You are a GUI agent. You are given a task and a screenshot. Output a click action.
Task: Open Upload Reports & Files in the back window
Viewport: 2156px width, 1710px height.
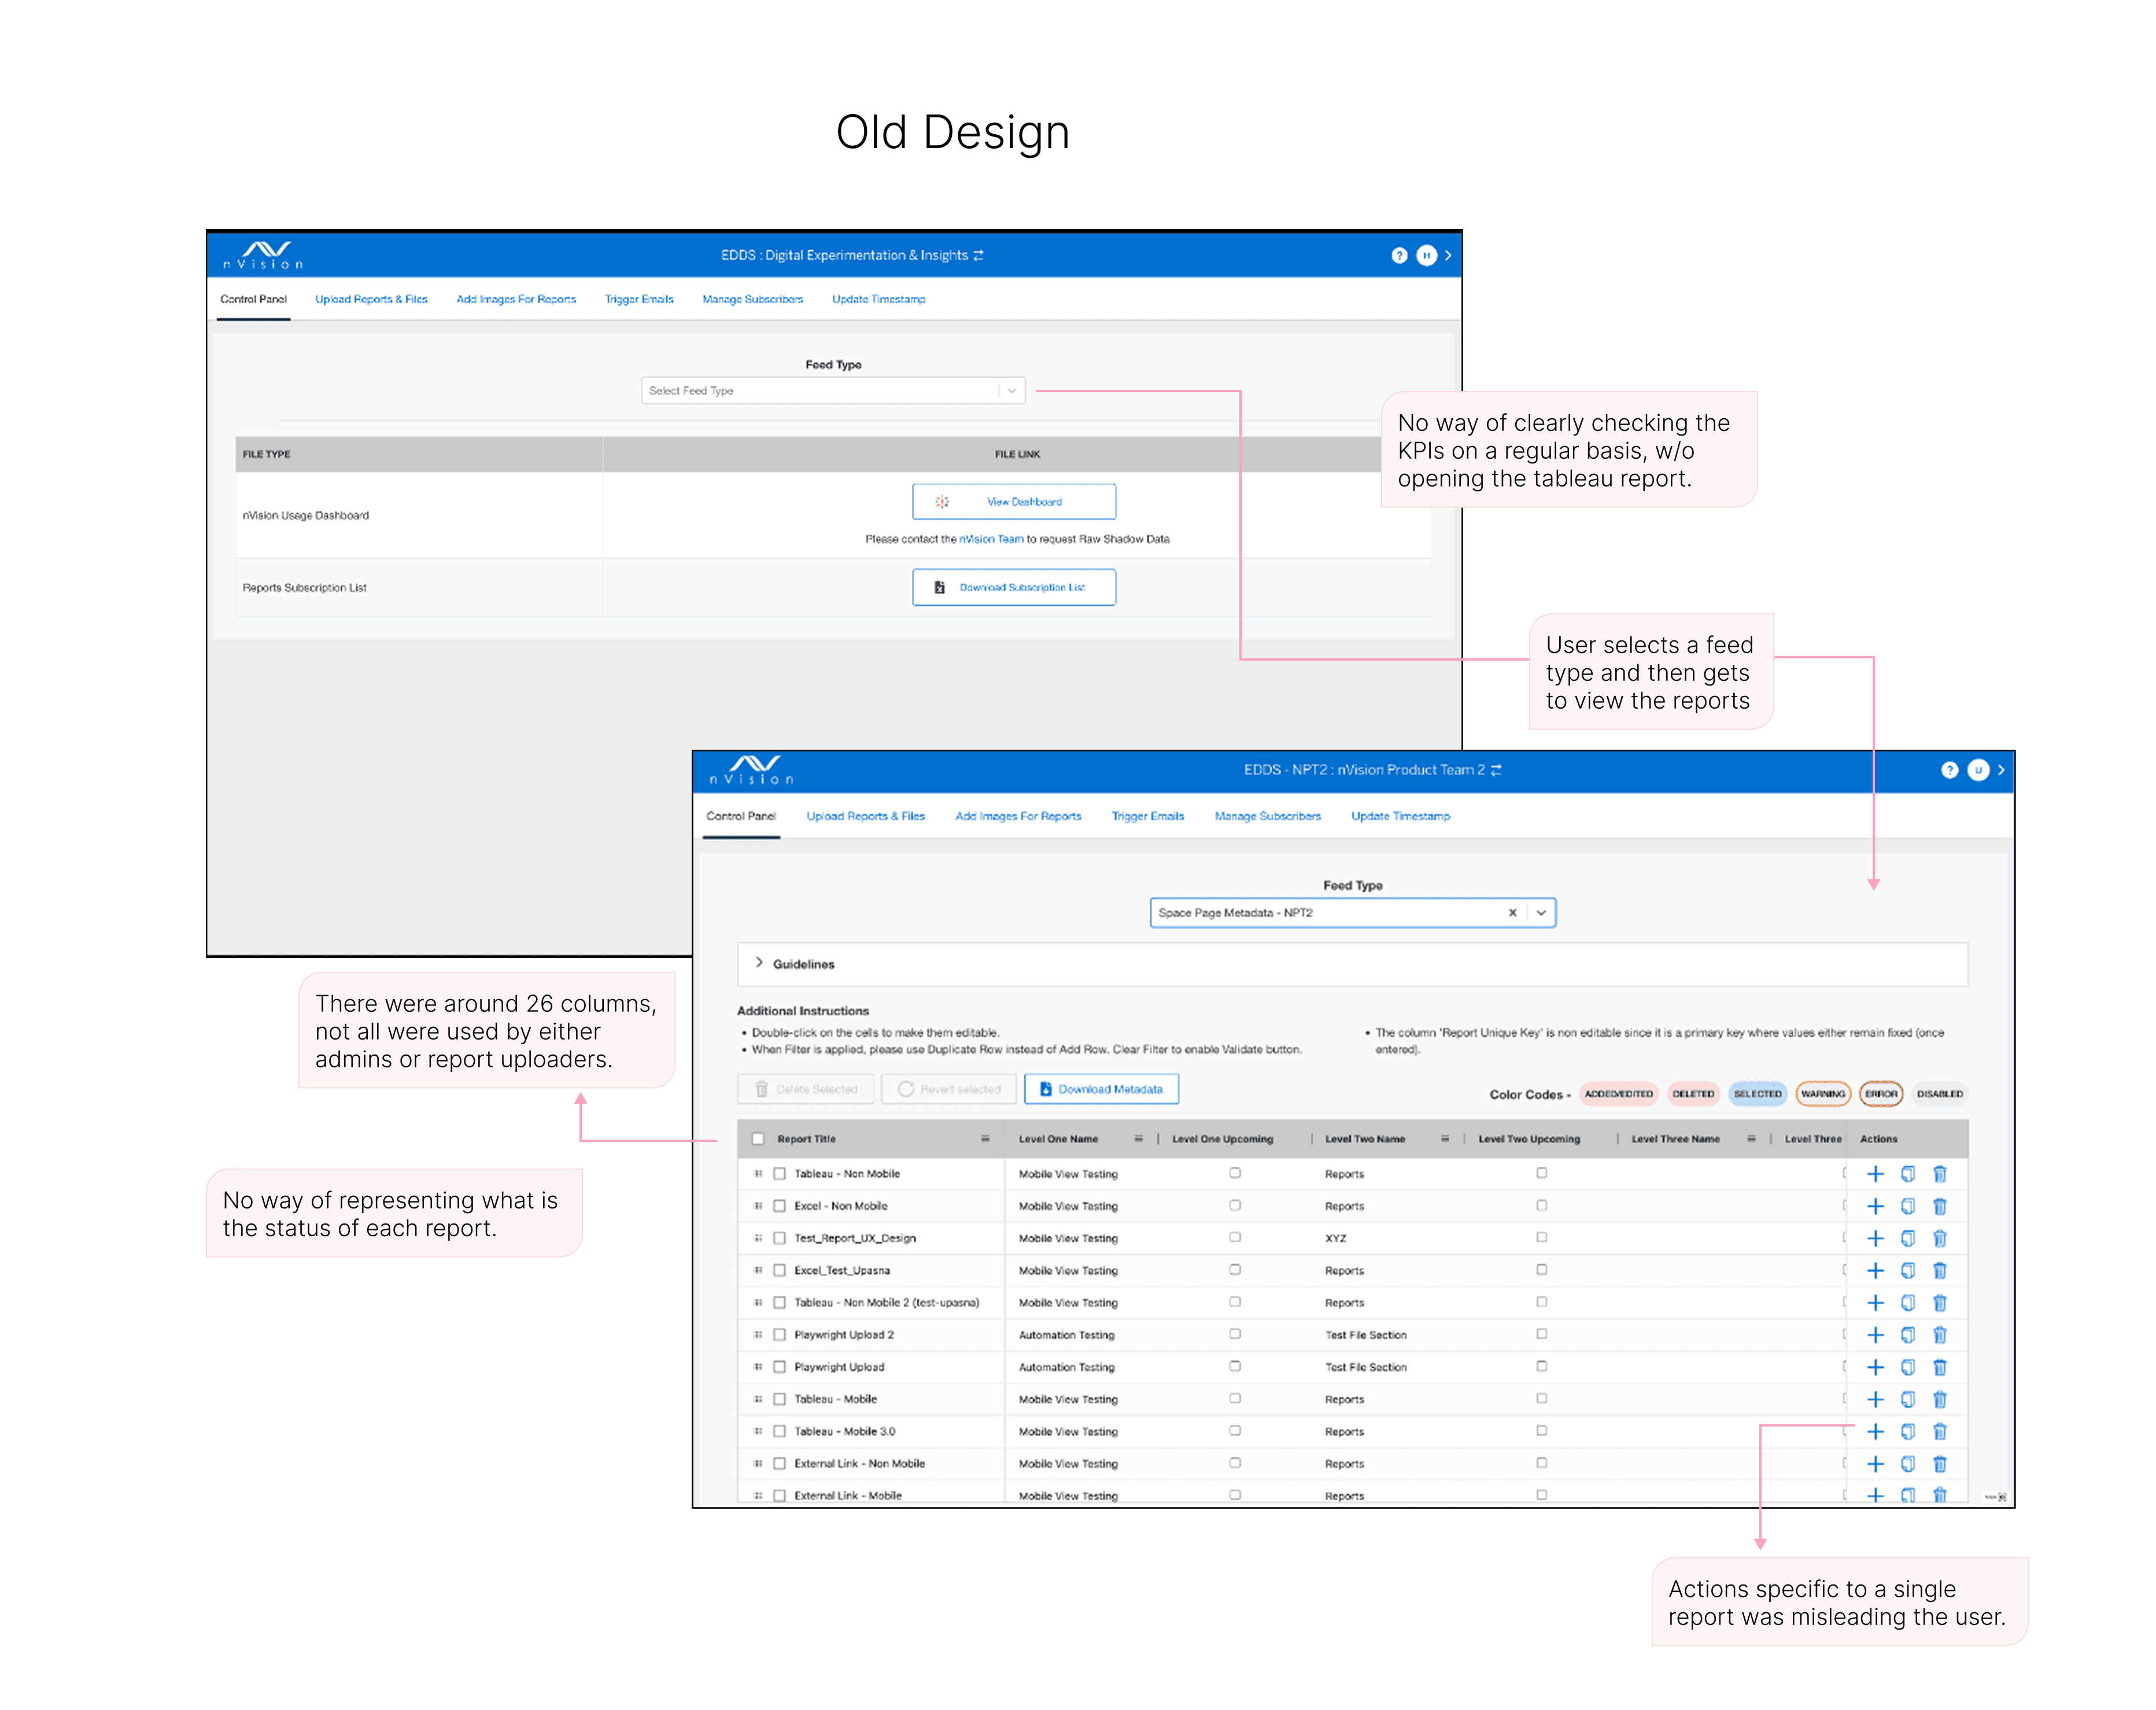pos(371,300)
